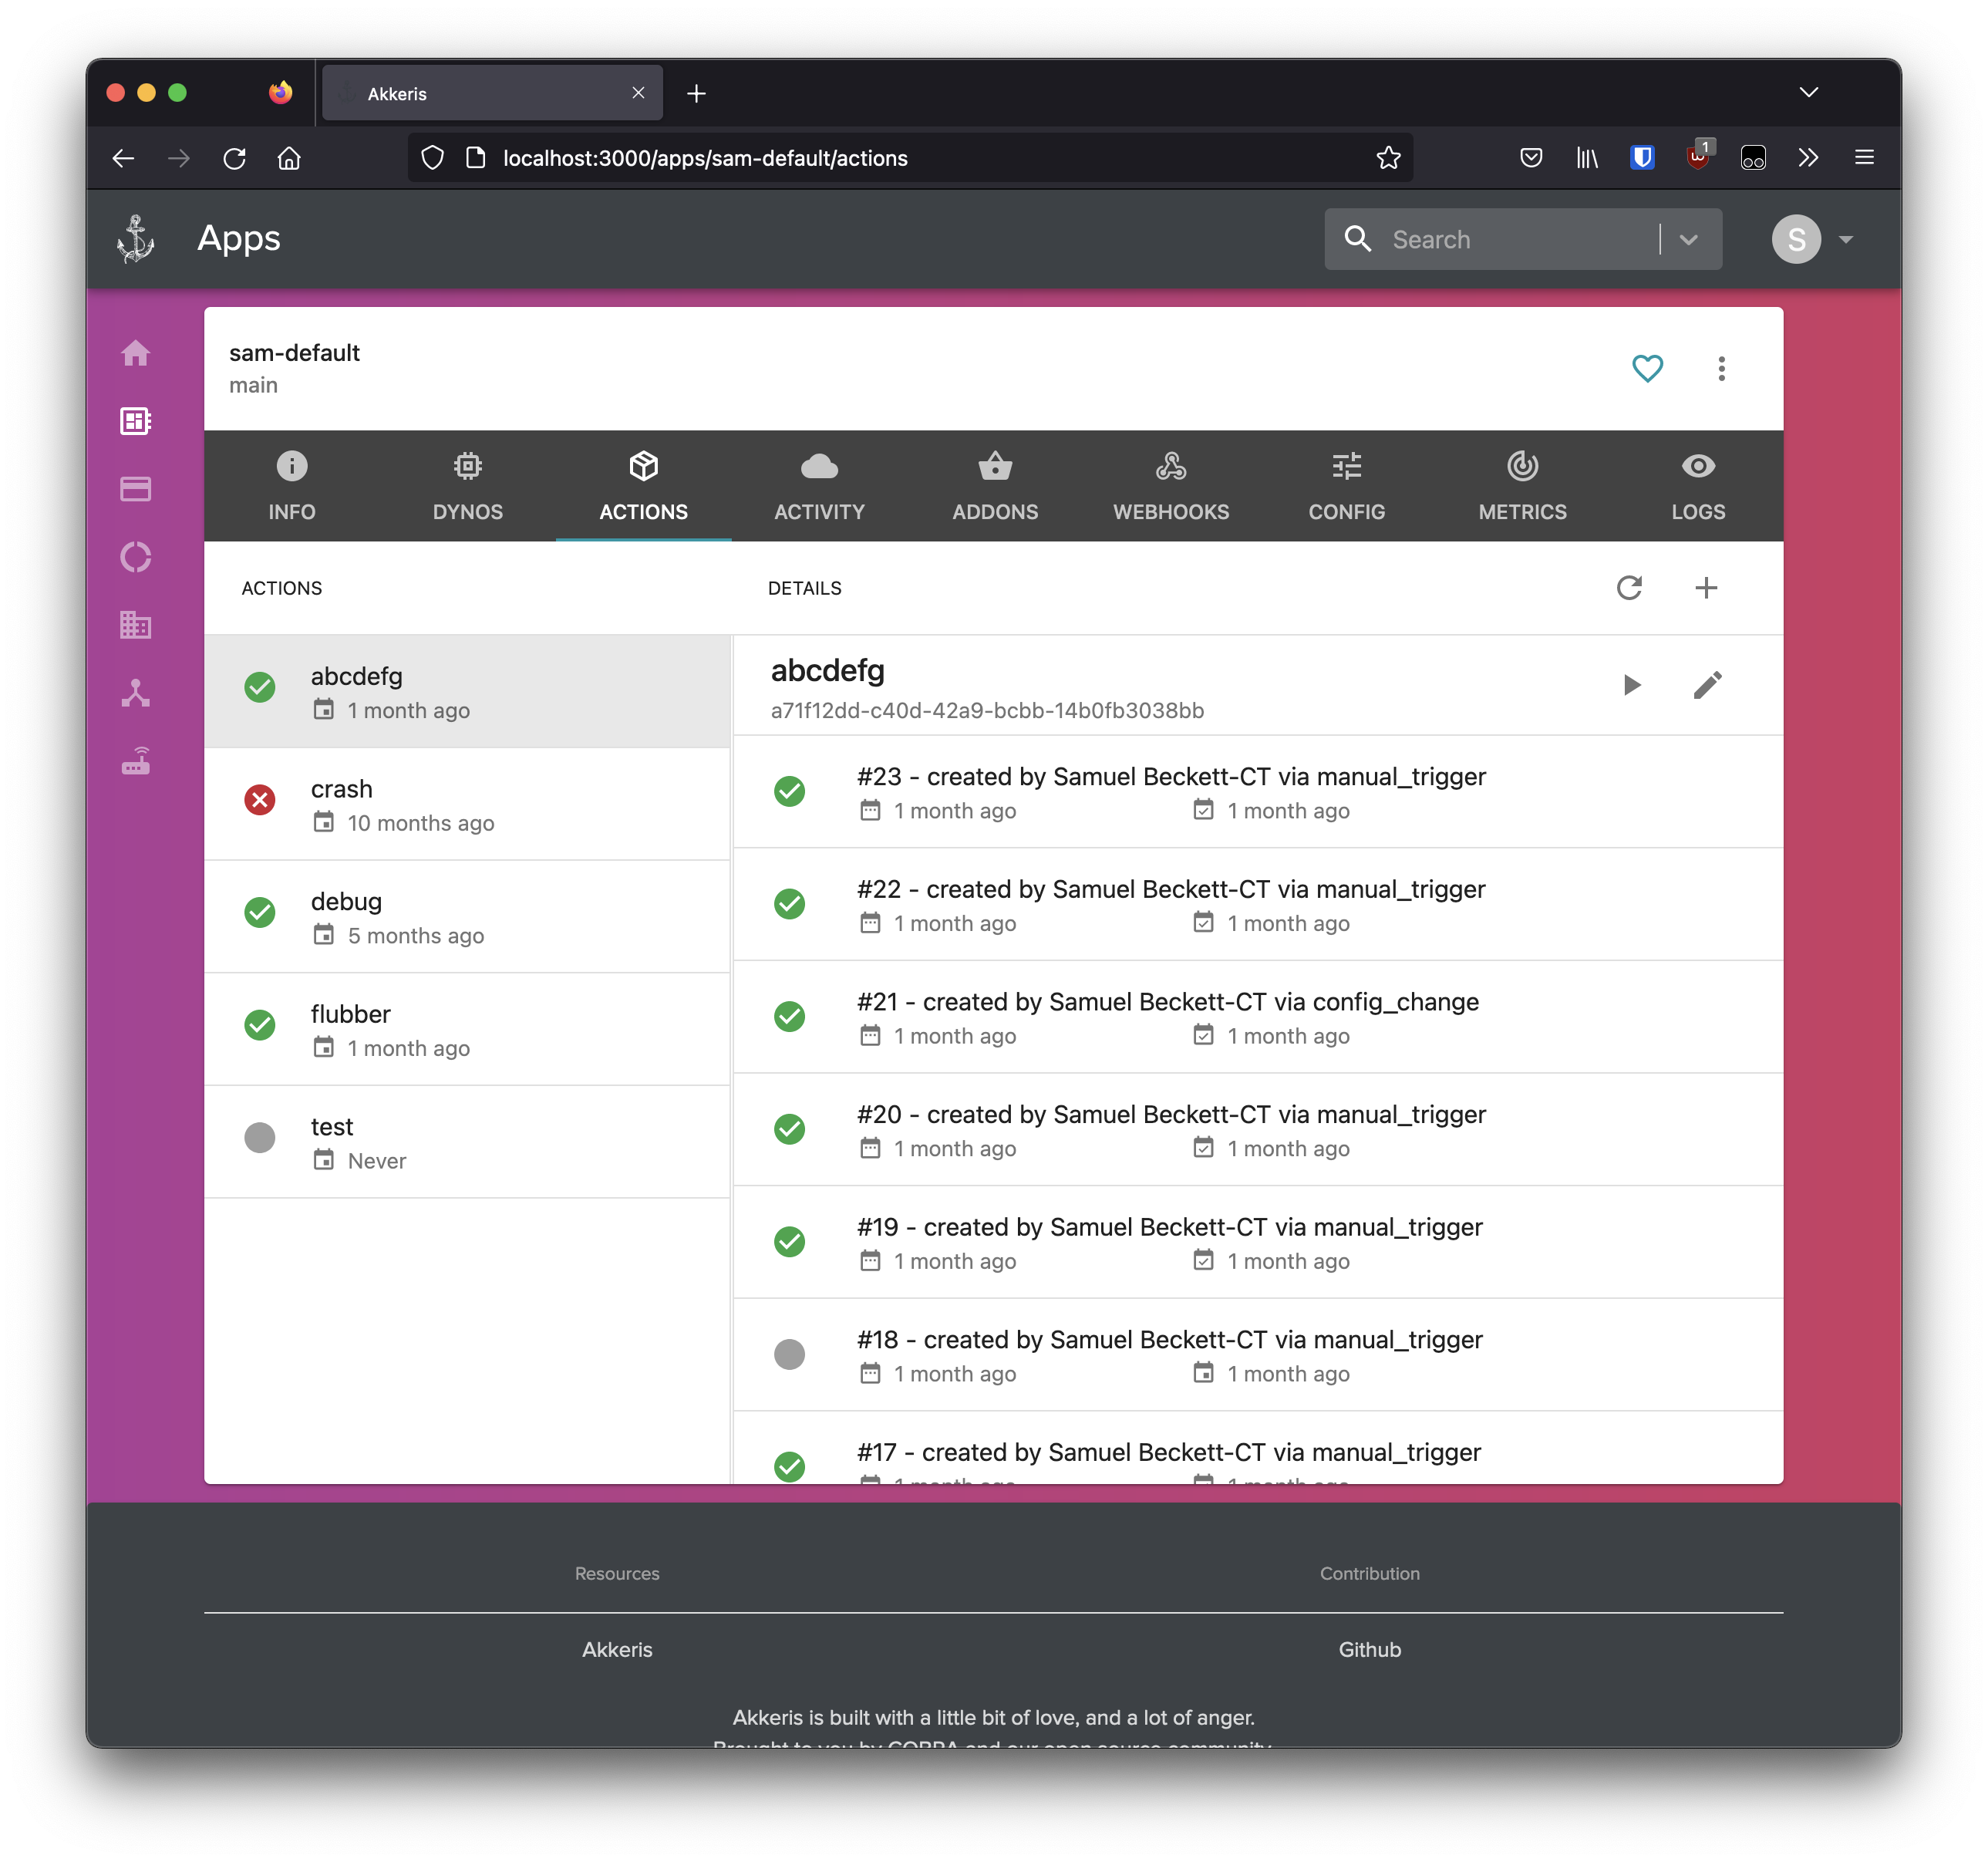
Task: Toggle the favorite heart for sam-default
Action: (x=1647, y=369)
